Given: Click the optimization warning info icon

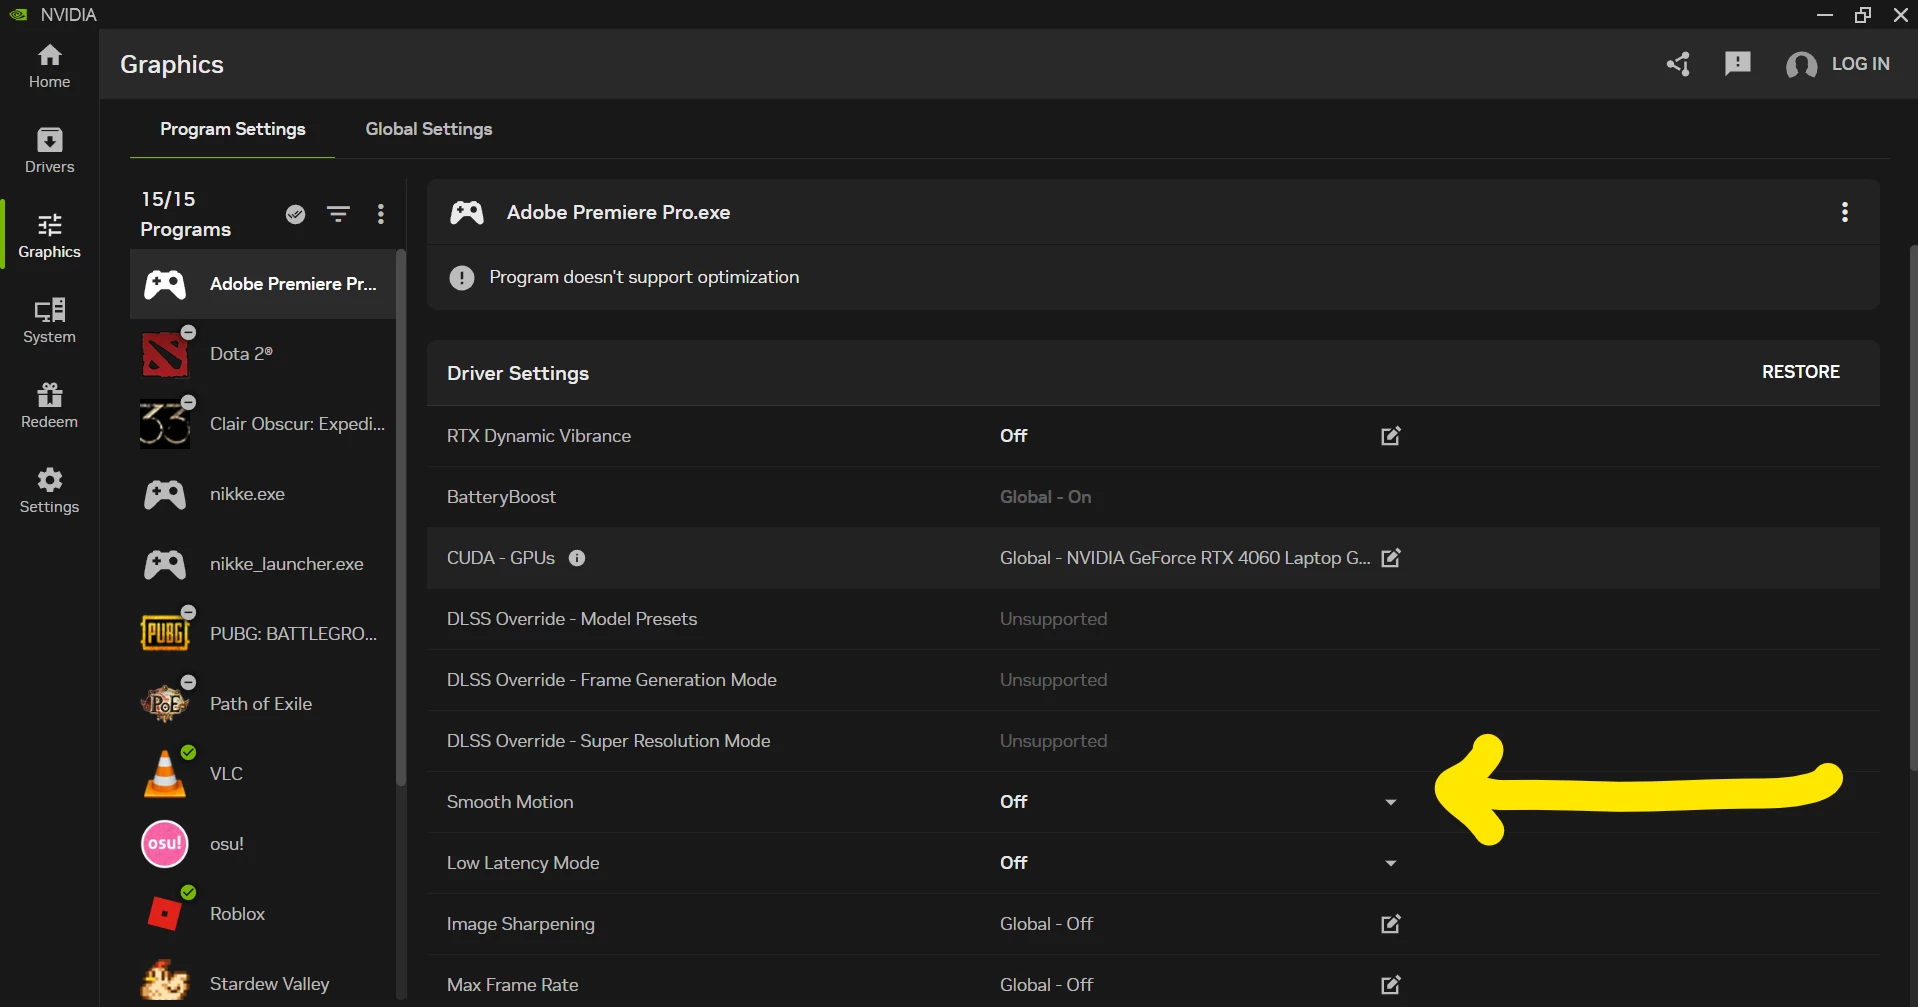Looking at the screenshot, I should [462, 278].
